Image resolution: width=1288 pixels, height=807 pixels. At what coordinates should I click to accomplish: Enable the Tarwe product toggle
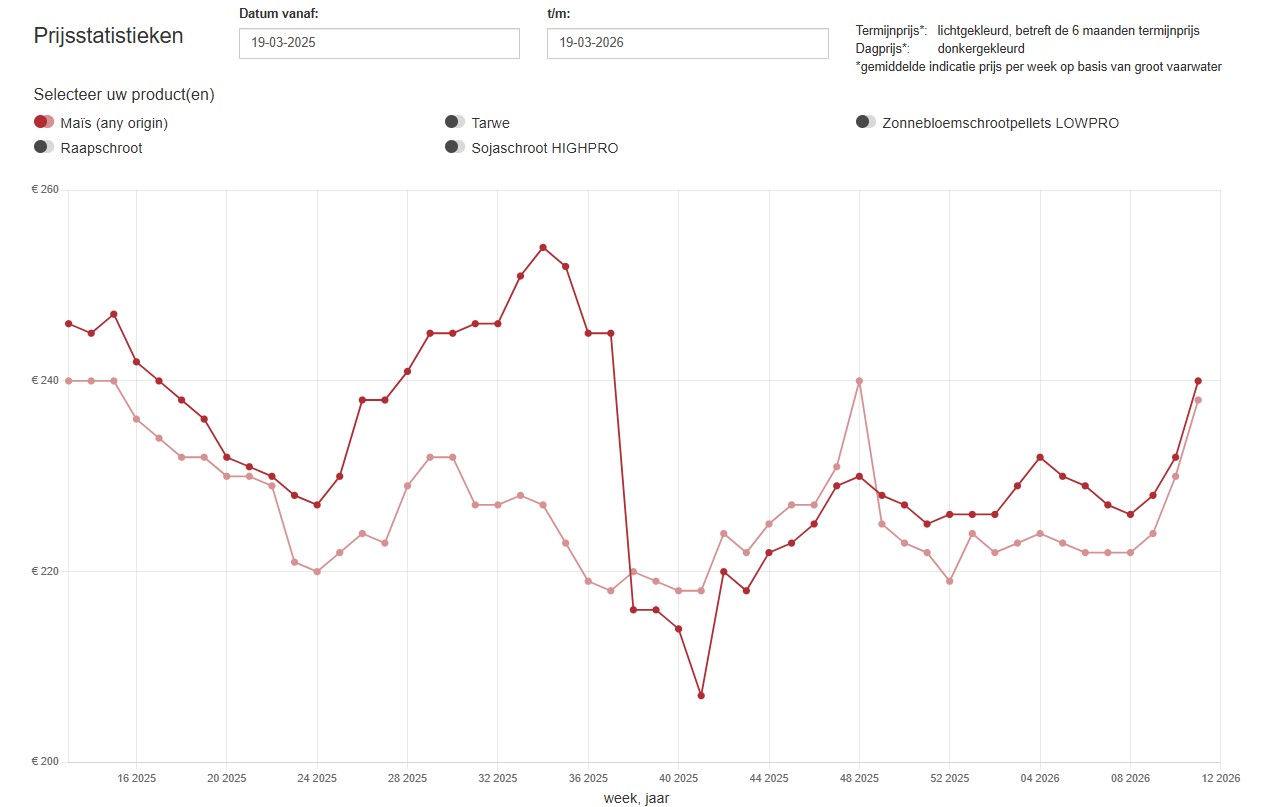[x=455, y=122]
